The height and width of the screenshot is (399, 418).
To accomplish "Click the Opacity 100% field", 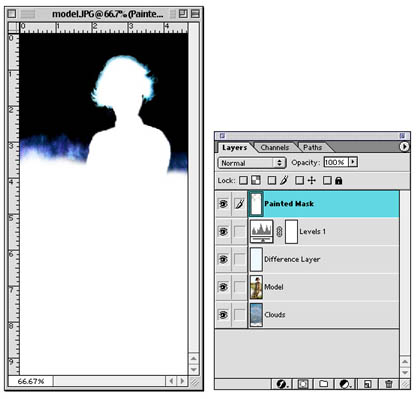I will pos(336,162).
